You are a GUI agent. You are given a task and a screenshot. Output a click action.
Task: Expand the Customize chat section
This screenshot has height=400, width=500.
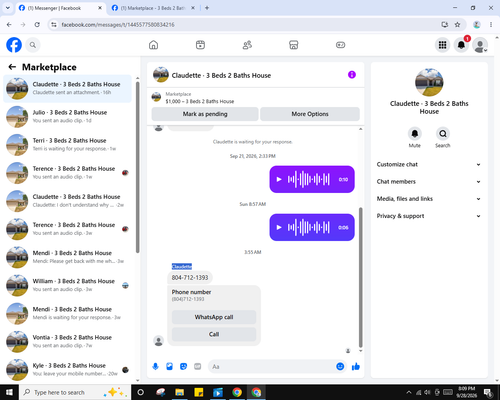pyautogui.click(x=429, y=164)
